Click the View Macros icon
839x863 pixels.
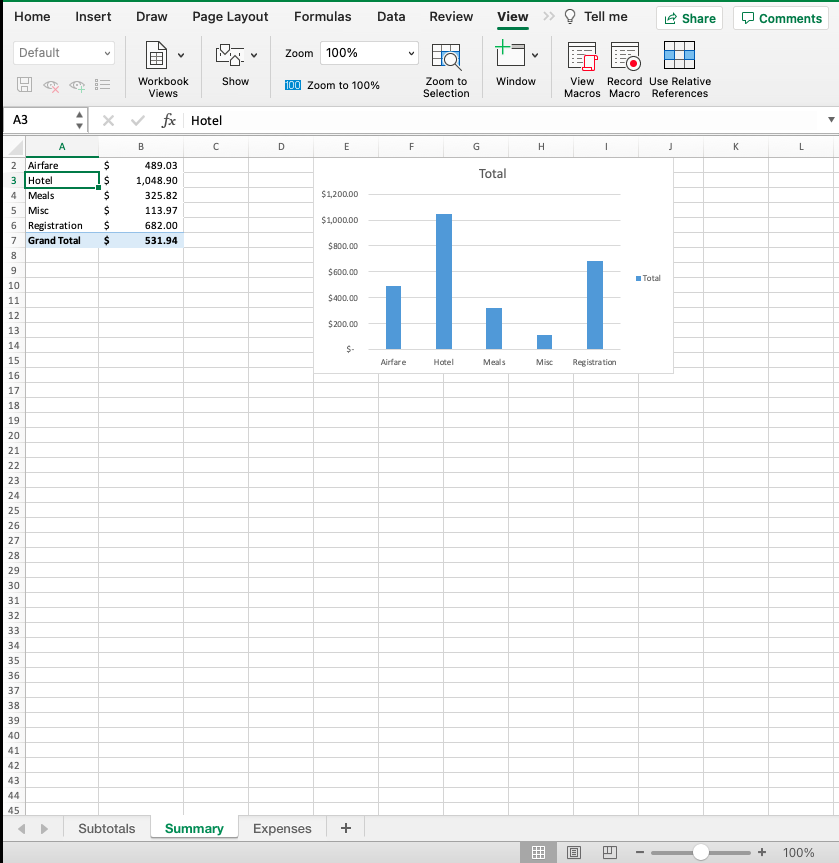click(581, 62)
